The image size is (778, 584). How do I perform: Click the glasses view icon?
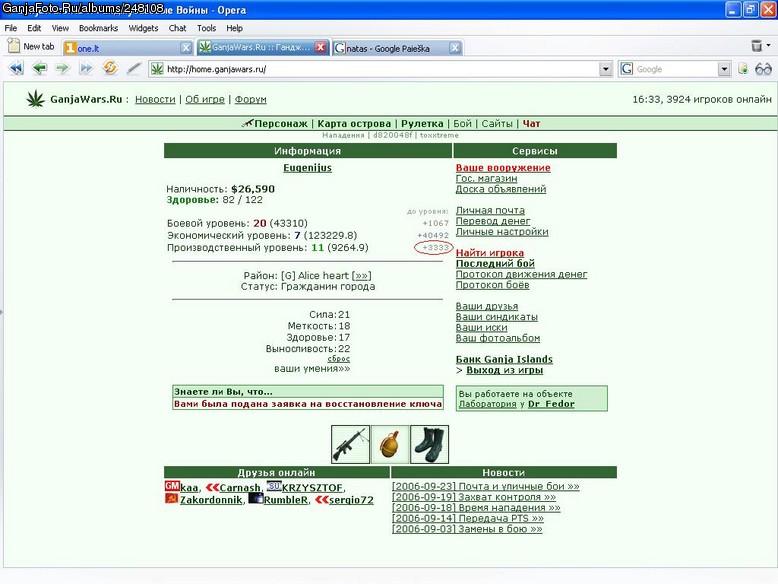[x=763, y=69]
